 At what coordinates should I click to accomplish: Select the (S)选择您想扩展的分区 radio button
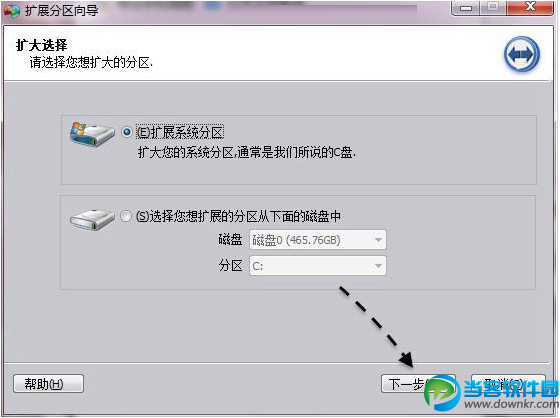pos(126,216)
